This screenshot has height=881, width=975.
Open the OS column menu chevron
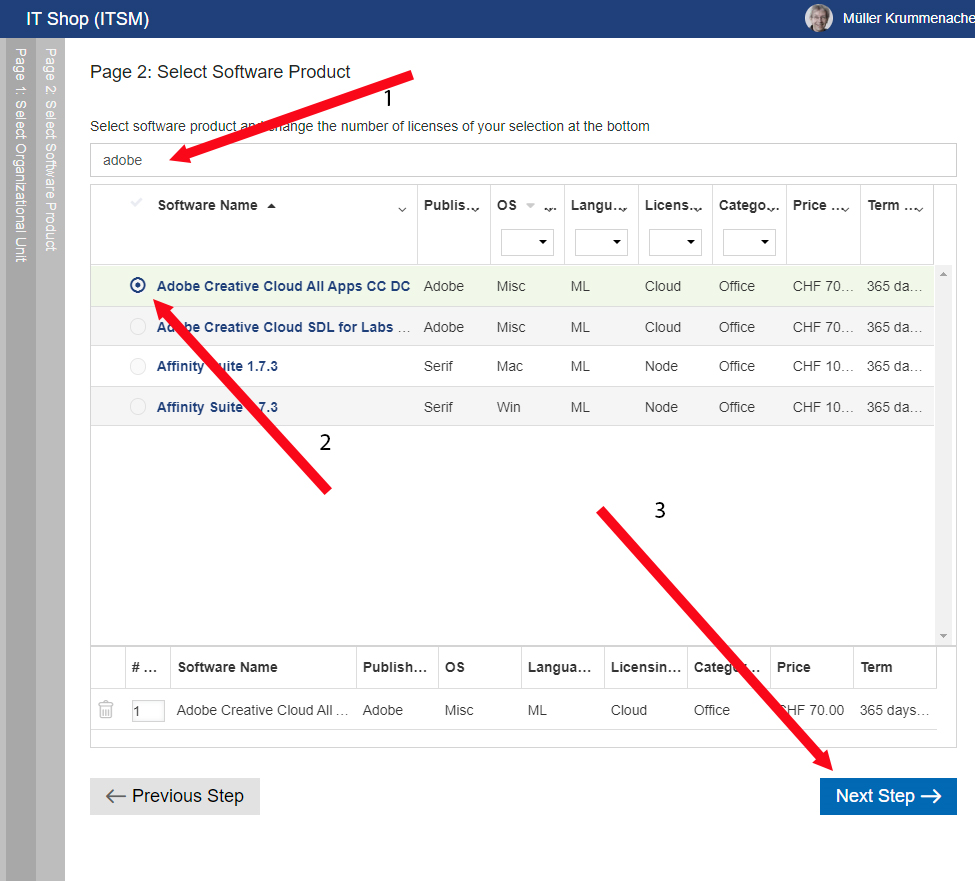pos(550,210)
